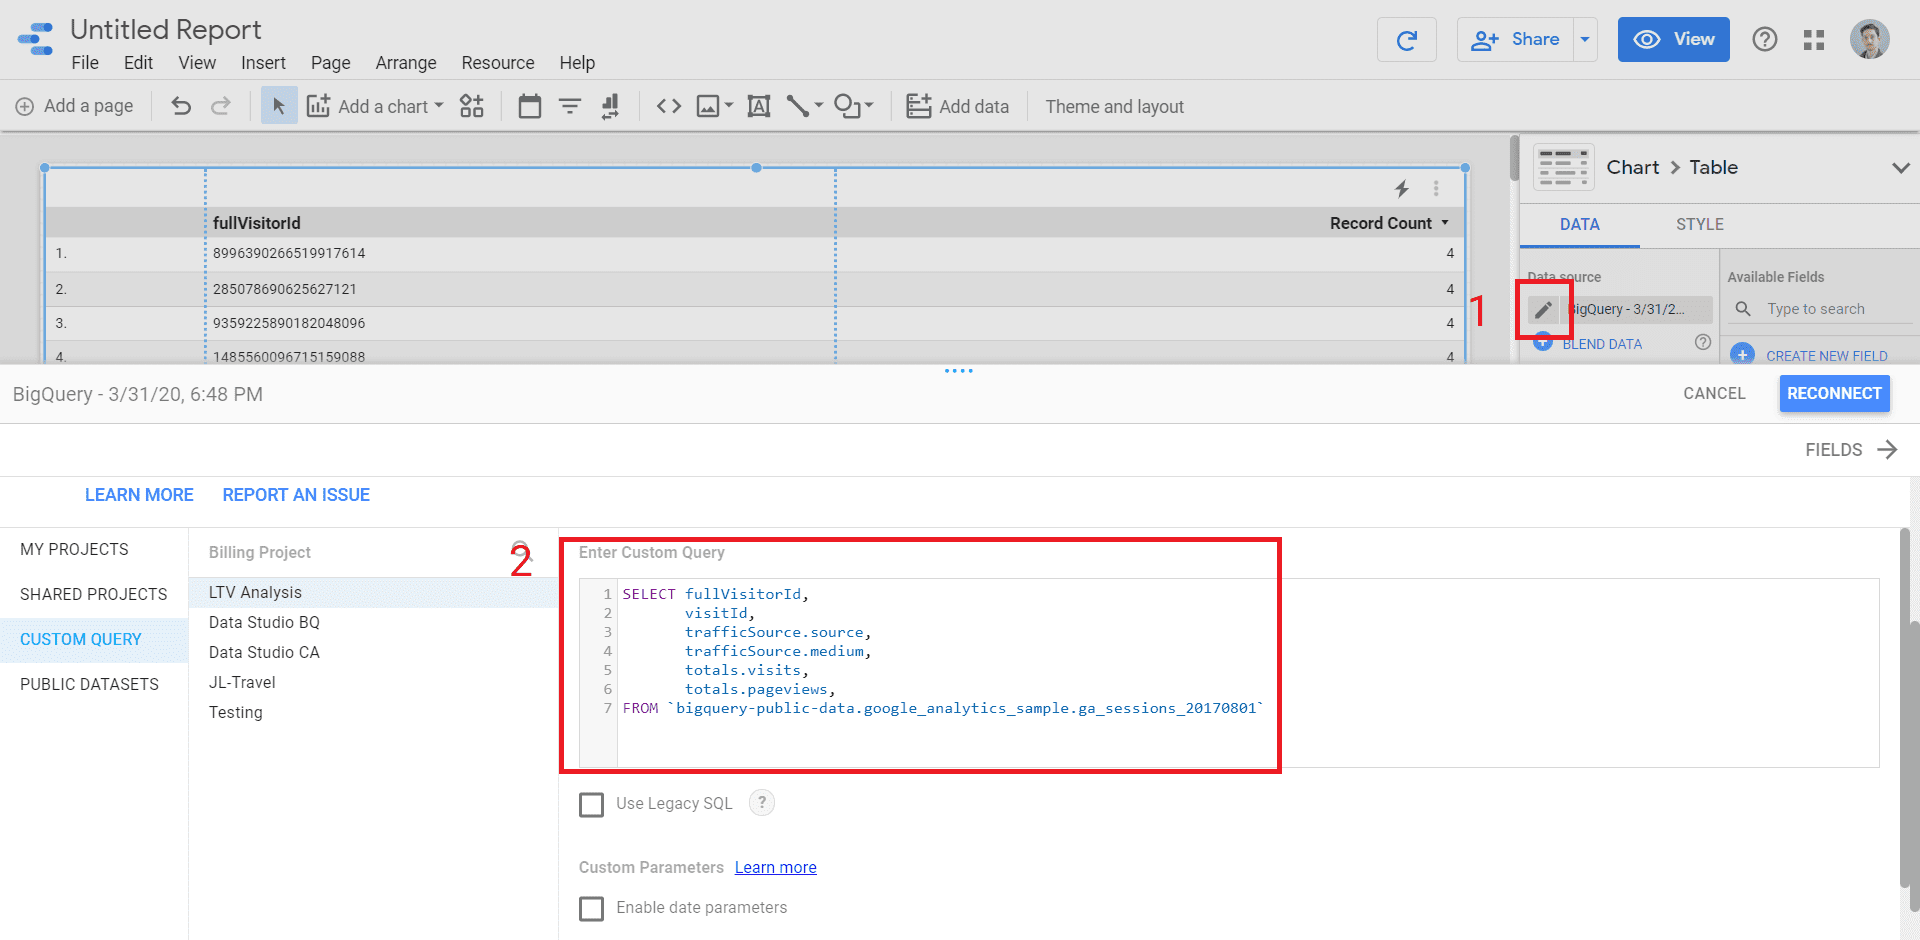The width and height of the screenshot is (1920, 940).
Task: Click the insert image icon
Action: (x=708, y=106)
